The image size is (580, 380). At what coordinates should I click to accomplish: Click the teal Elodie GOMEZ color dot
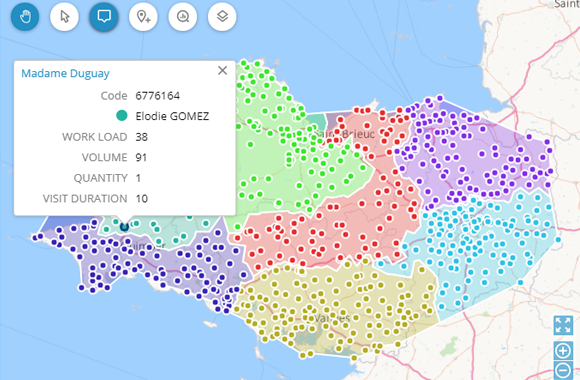(121, 116)
